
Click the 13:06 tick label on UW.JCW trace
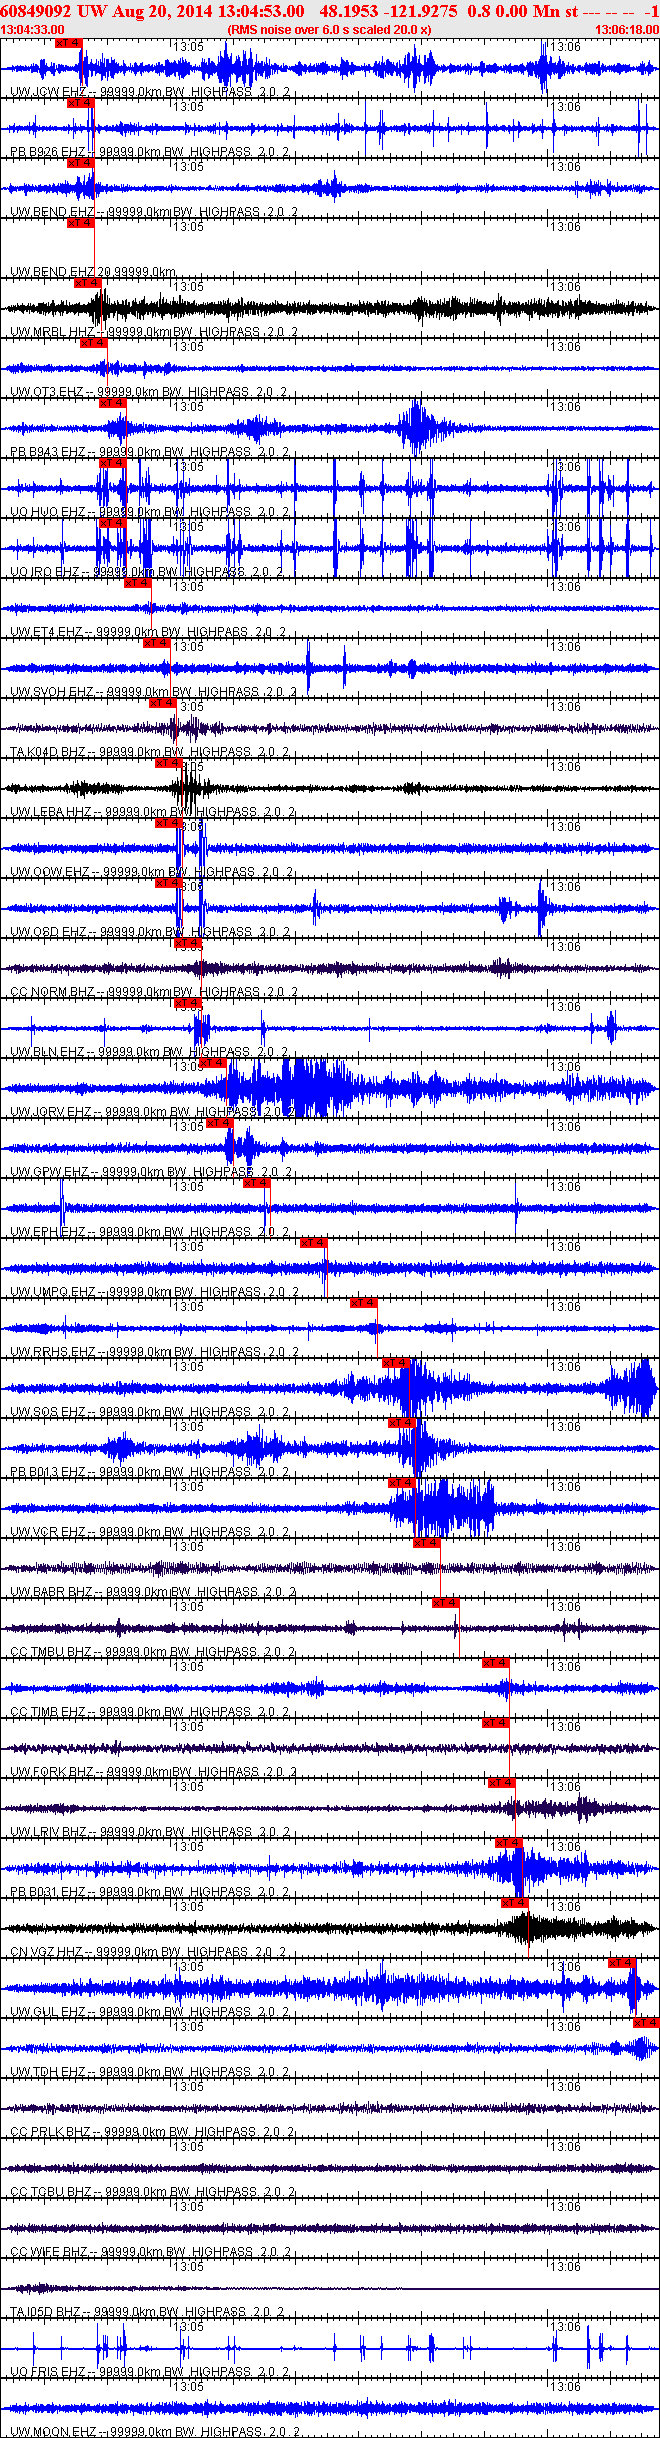566,47
